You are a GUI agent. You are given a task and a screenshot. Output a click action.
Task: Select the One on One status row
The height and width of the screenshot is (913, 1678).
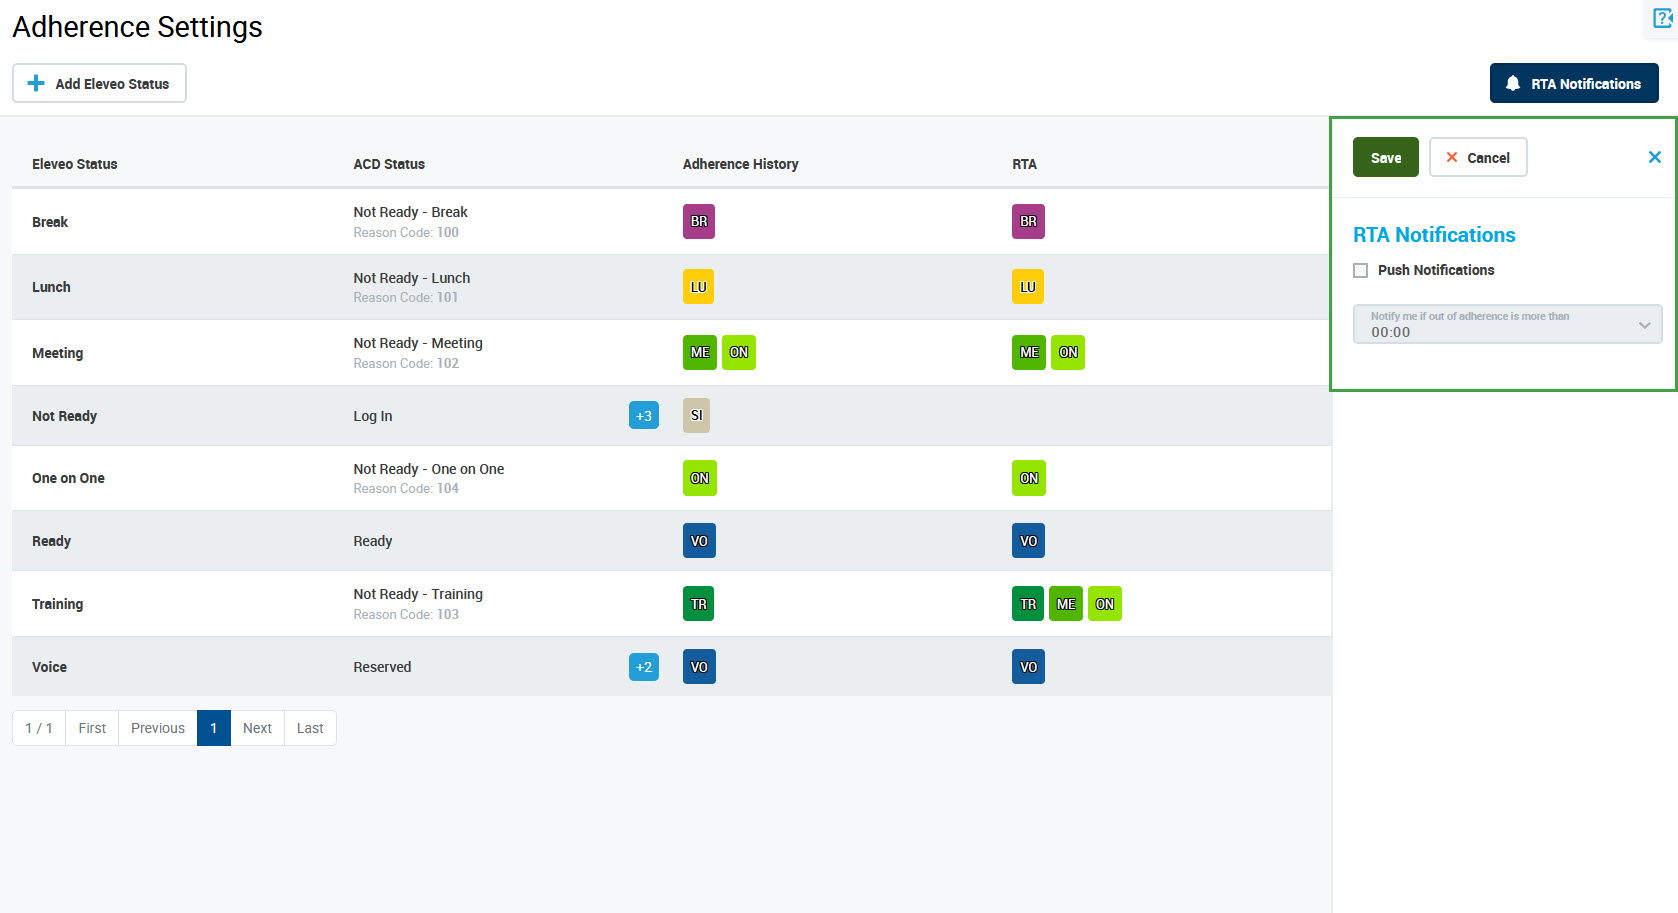(x=68, y=478)
